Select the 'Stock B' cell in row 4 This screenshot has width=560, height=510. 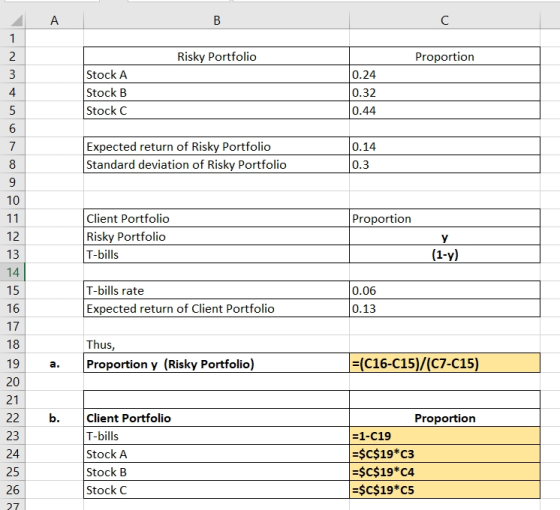pos(216,92)
